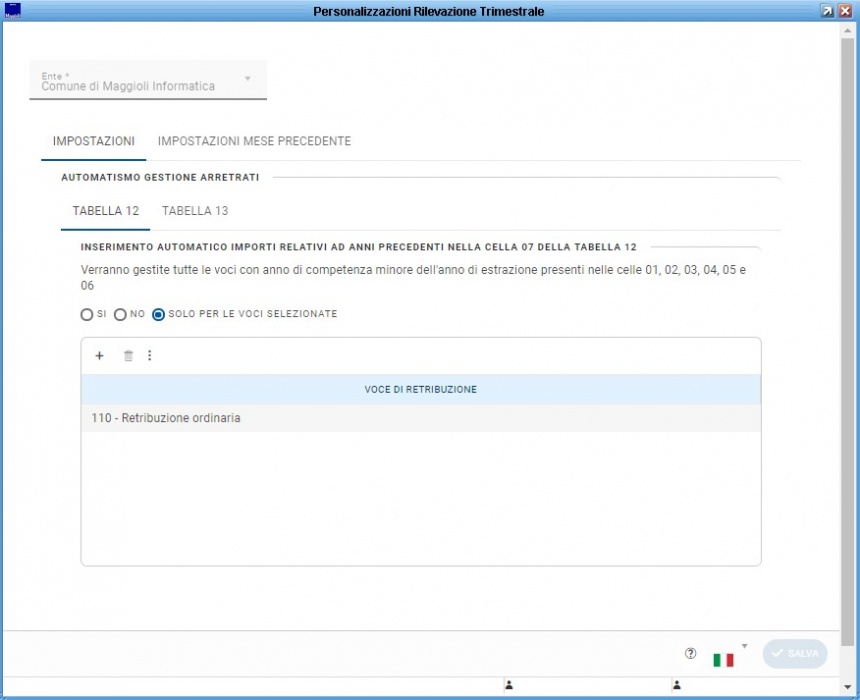Select row 110 - Retribuzione ordinaria

(x=421, y=418)
